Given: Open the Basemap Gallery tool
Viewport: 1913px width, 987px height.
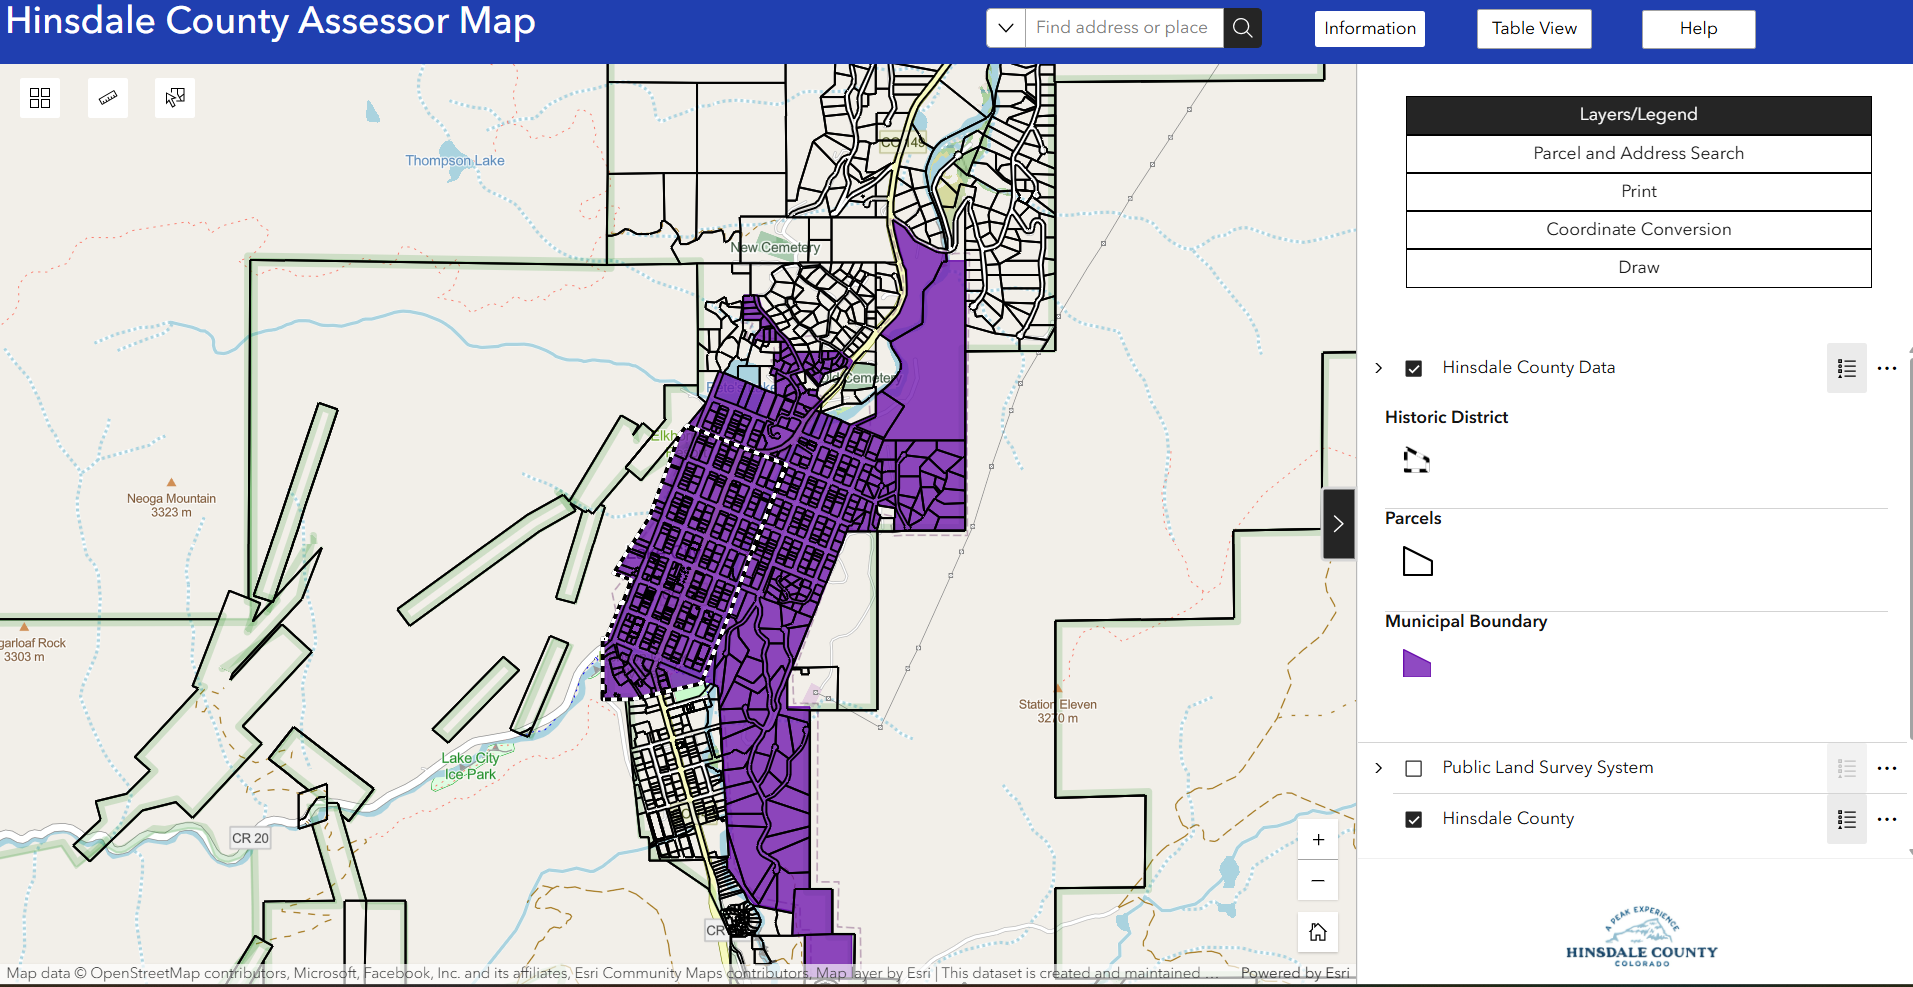Looking at the screenshot, I should [40, 97].
